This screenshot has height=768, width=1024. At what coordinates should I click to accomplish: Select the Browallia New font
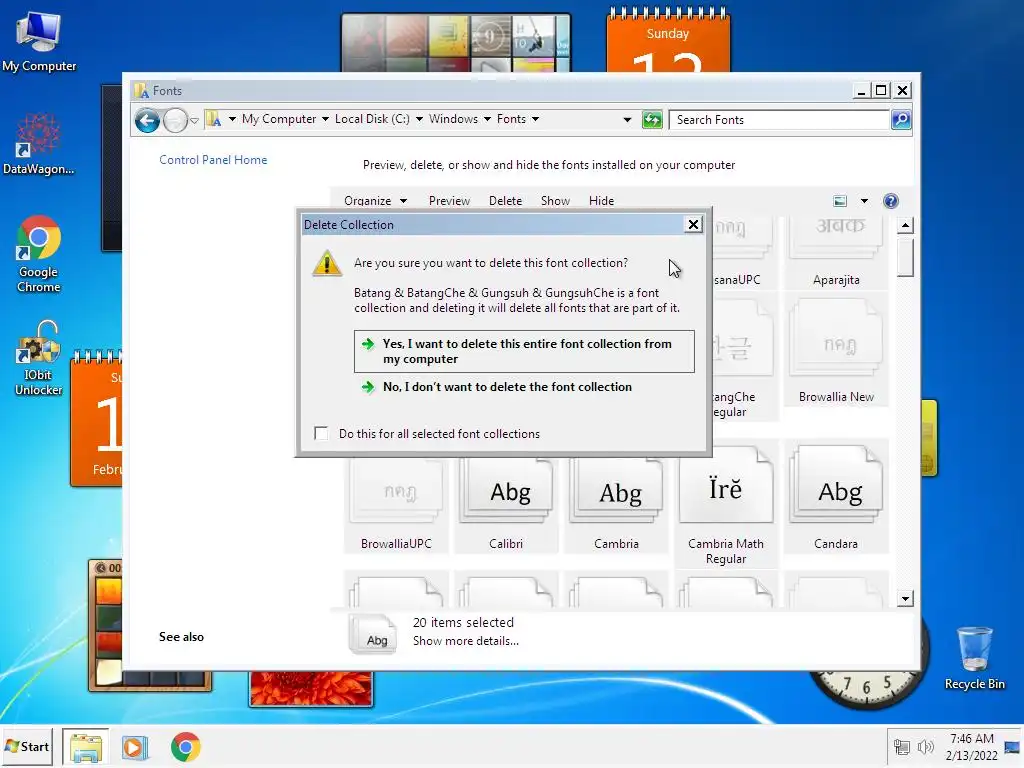tap(836, 351)
